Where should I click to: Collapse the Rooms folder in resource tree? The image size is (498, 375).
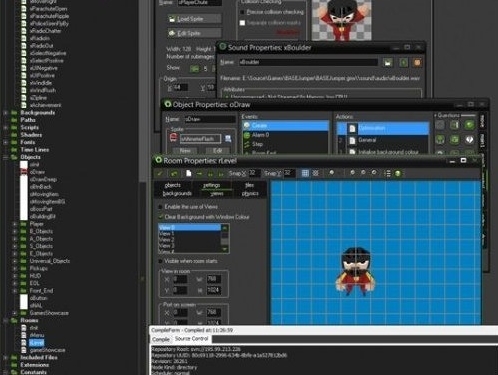6,320
